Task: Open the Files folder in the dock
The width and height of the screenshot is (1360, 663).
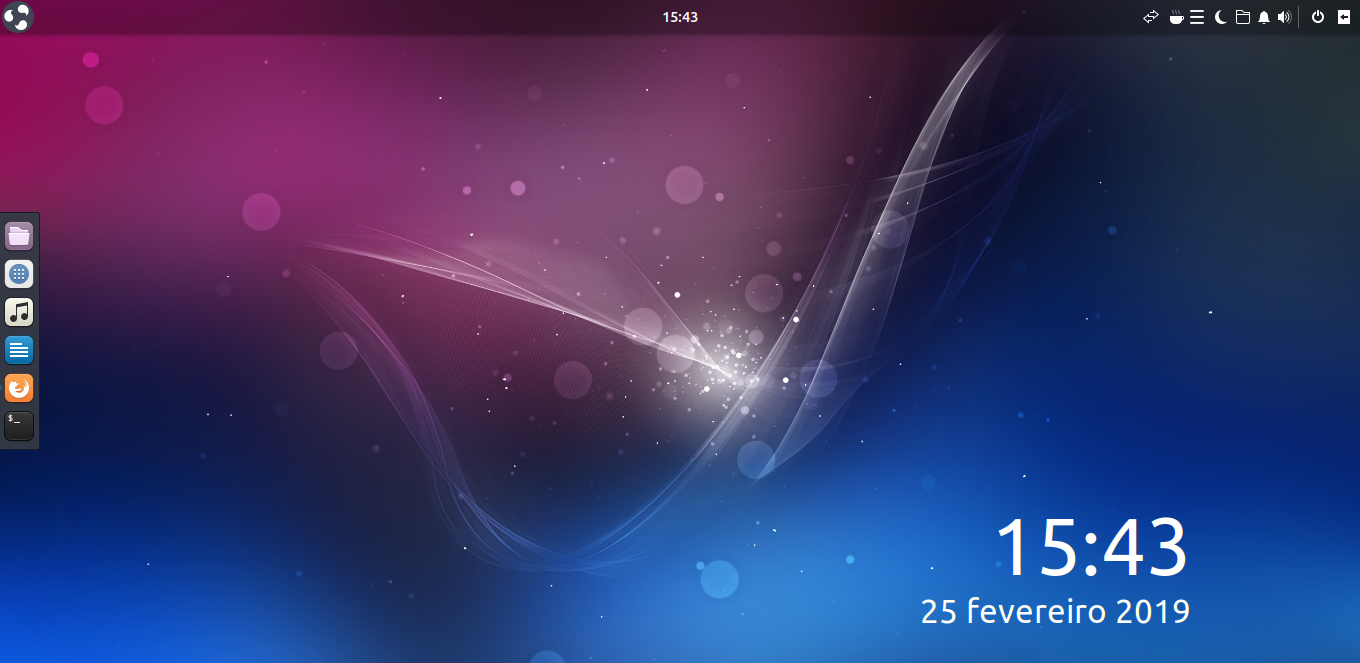Action: (19, 236)
